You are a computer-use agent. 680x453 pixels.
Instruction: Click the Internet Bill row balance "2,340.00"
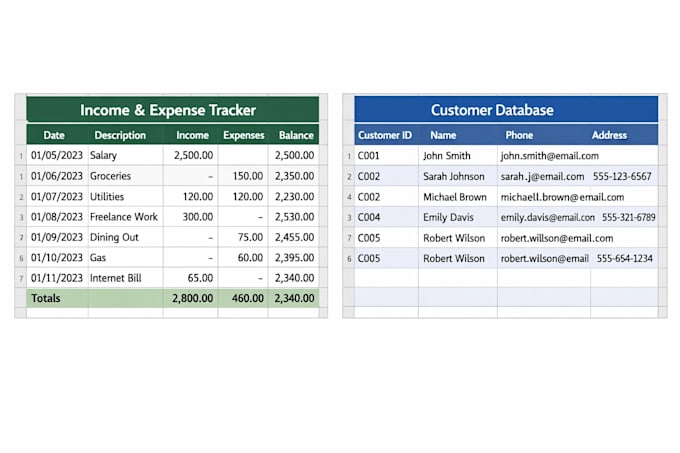point(294,278)
